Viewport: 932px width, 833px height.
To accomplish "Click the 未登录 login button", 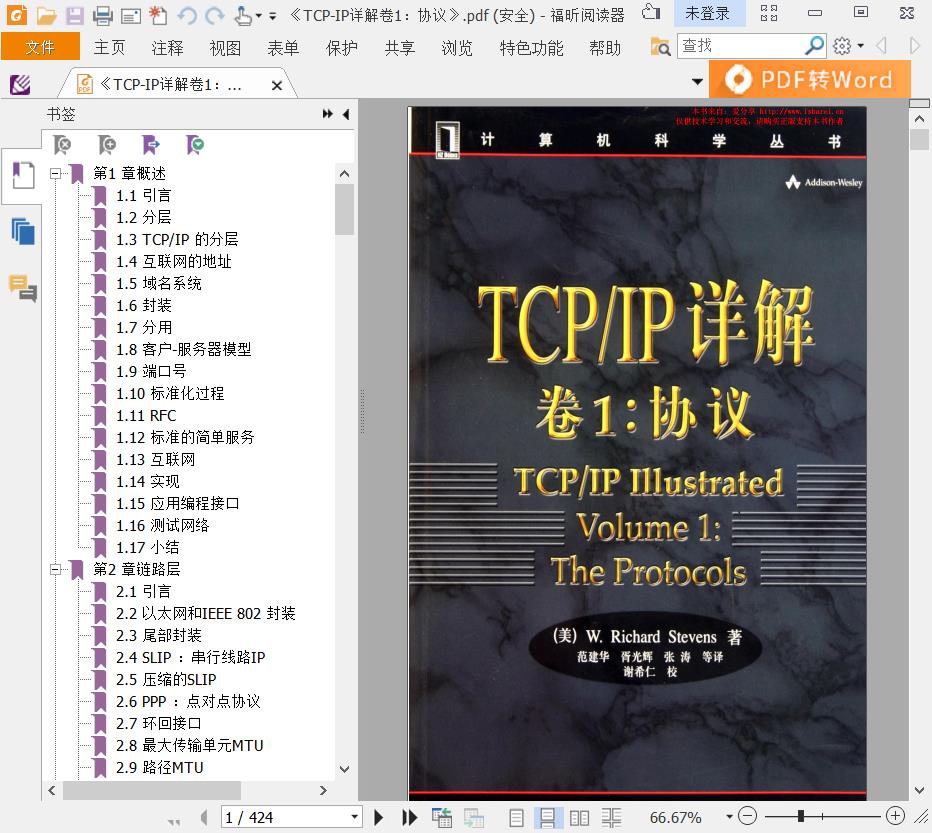I will (x=709, y=13).
